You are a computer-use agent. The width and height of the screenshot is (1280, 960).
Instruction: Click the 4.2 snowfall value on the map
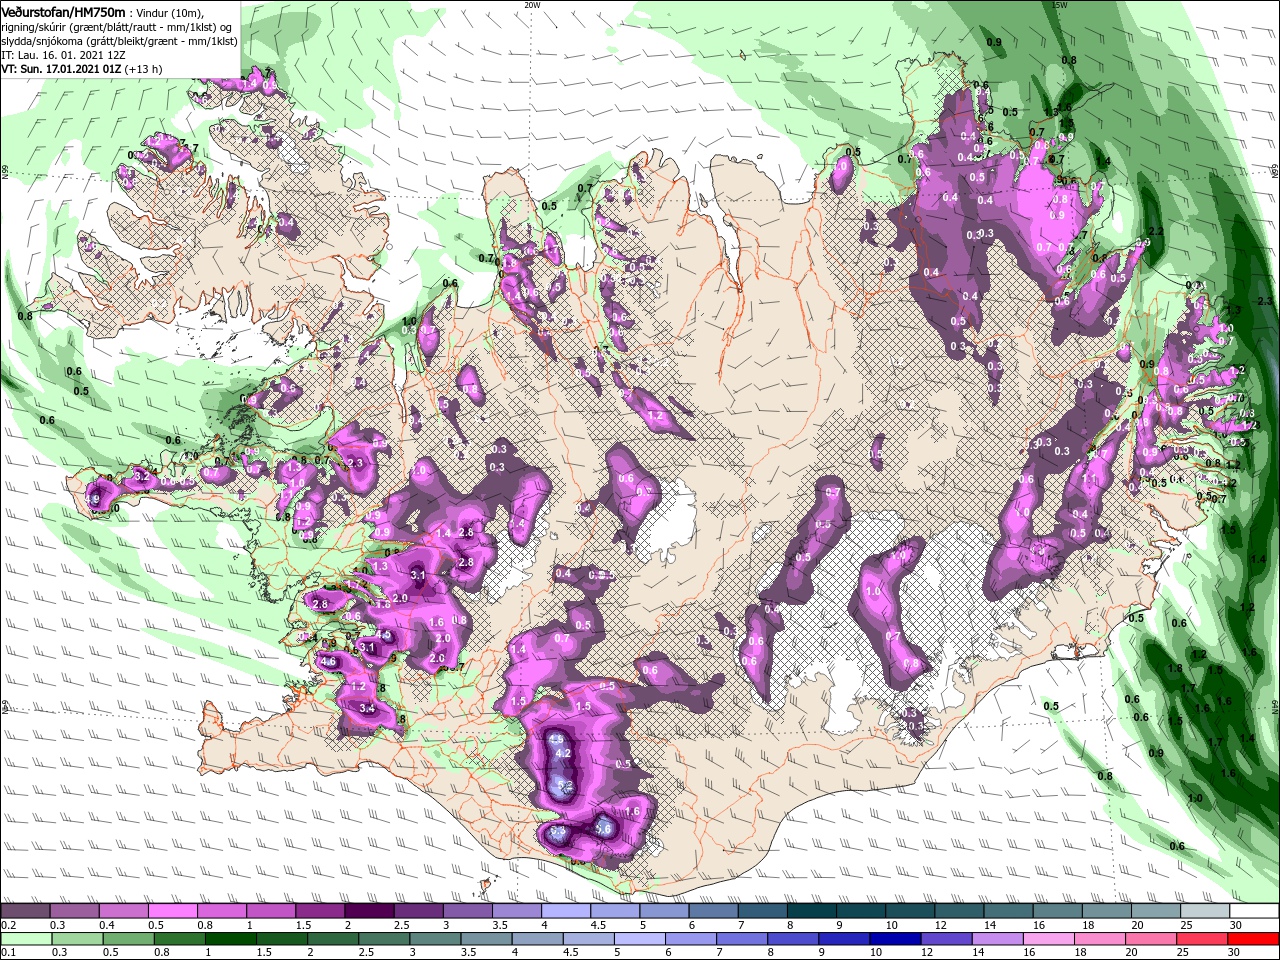coord(562,753)
